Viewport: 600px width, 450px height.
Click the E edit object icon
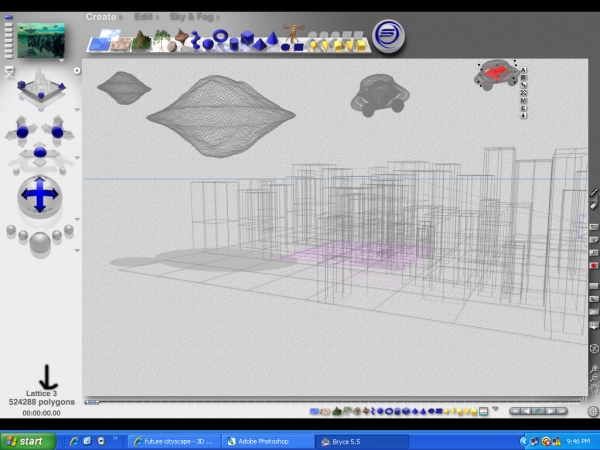point(523,108)
